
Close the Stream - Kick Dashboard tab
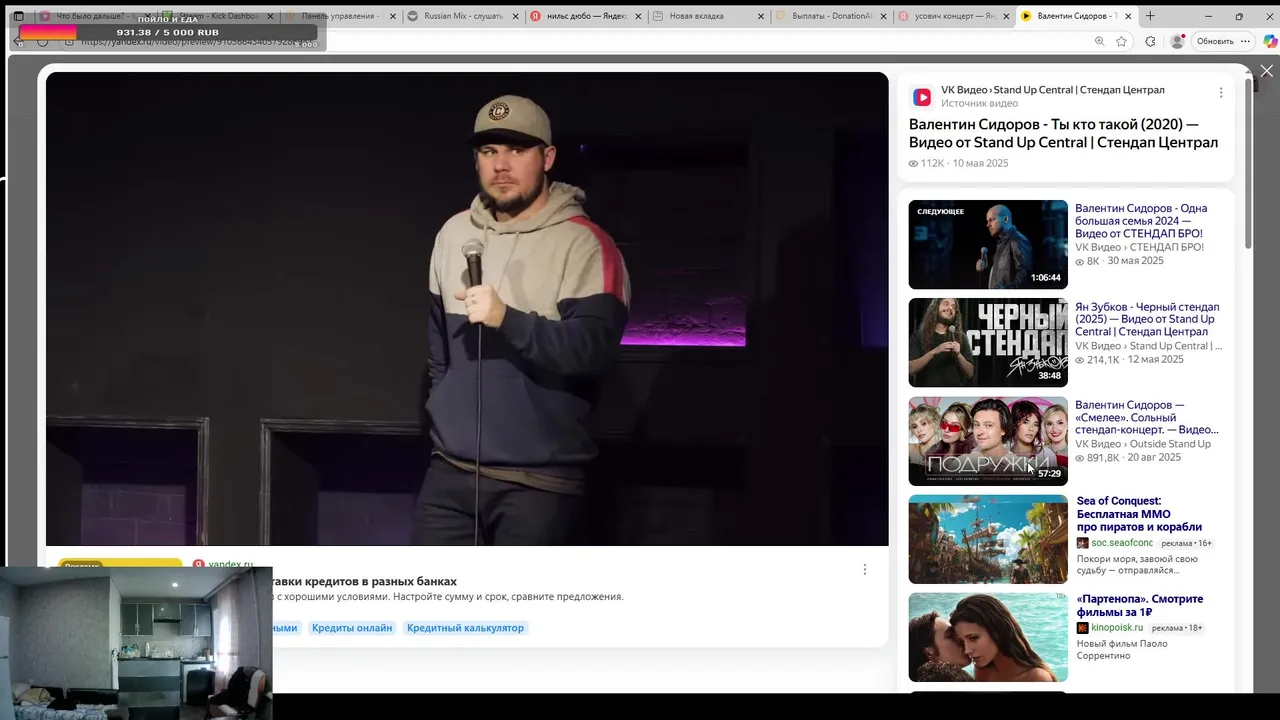tap(270, 16)
